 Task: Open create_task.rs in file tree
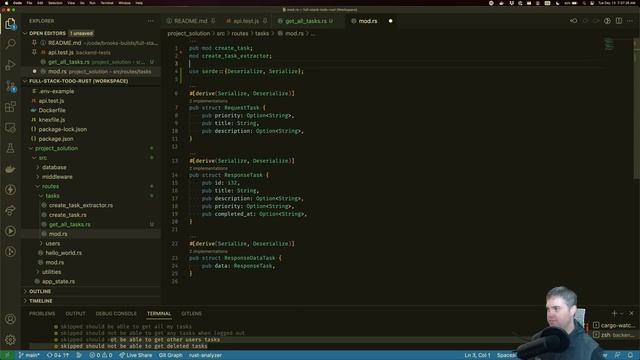(x=68, y=215)
